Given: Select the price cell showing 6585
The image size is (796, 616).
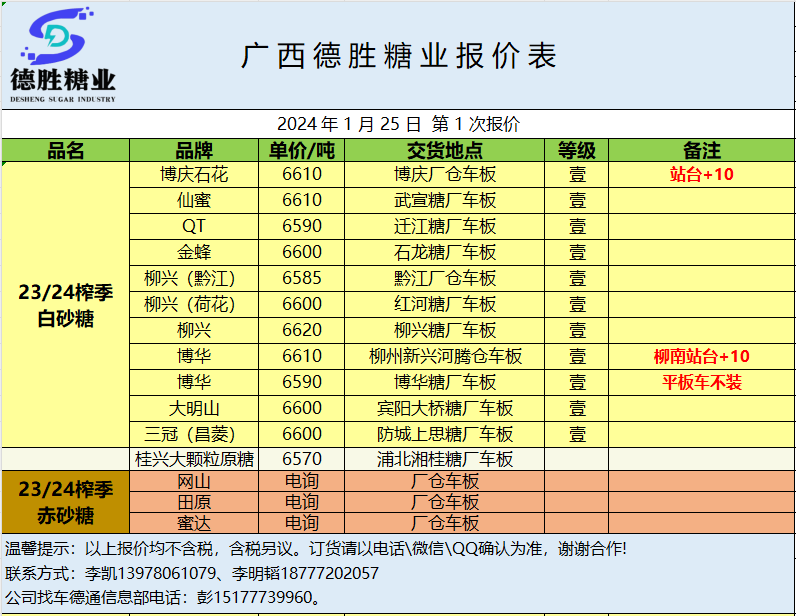Looking at the screenshot, I should 302,278.
